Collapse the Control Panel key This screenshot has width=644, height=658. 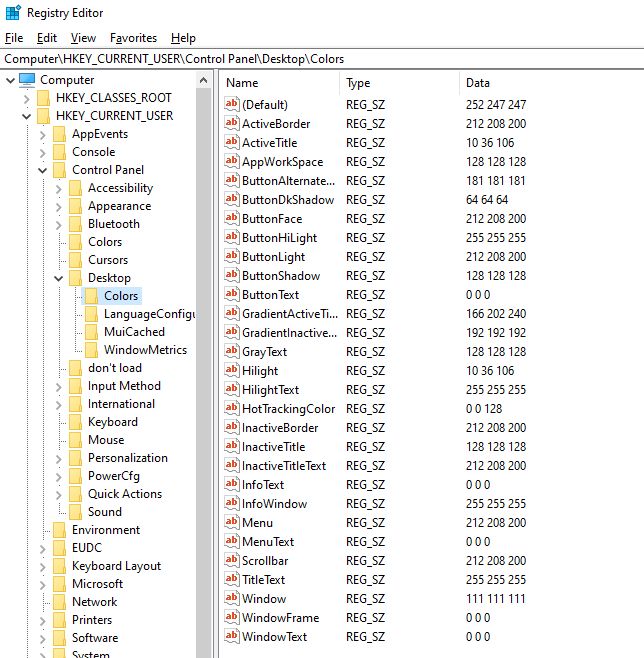click(x=42, y=170)
